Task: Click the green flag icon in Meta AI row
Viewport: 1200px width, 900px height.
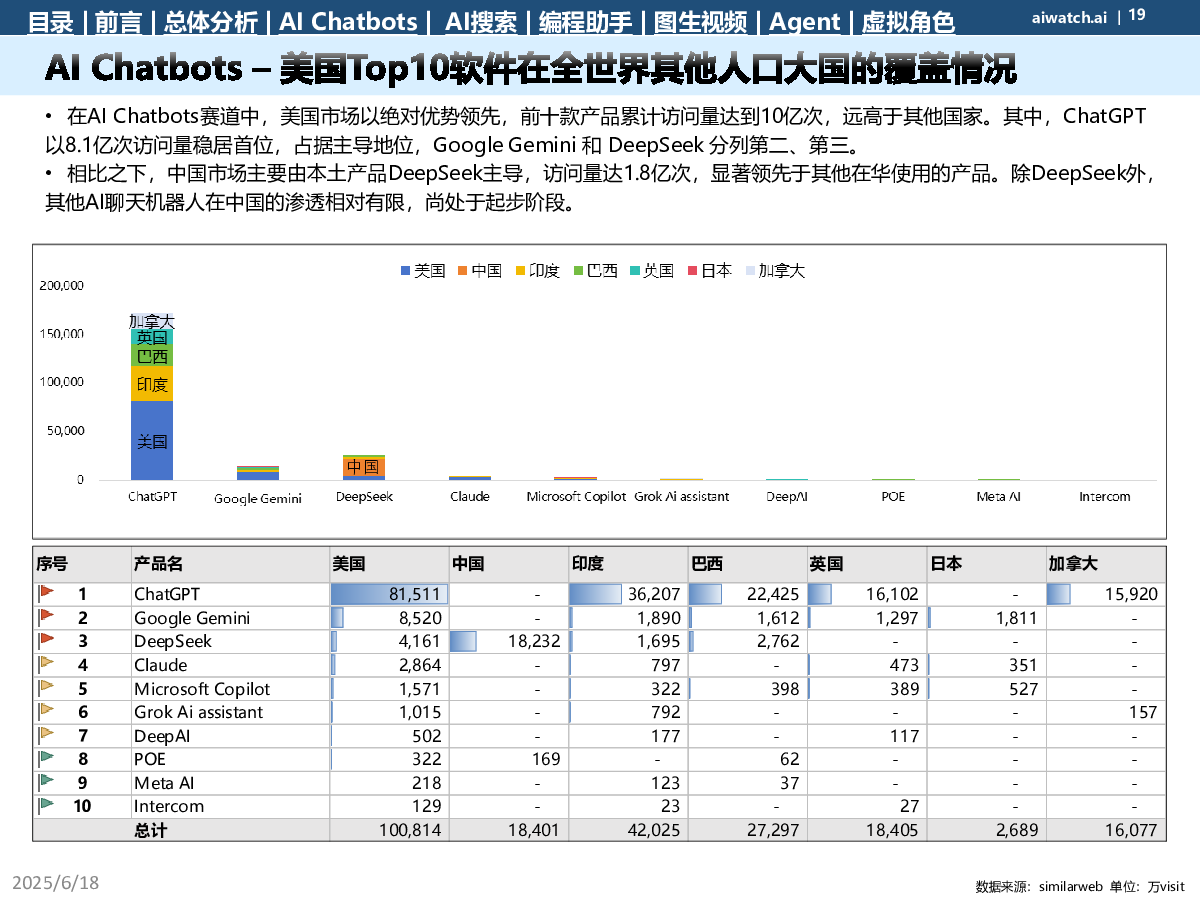Action: click(x=46, y=782)
